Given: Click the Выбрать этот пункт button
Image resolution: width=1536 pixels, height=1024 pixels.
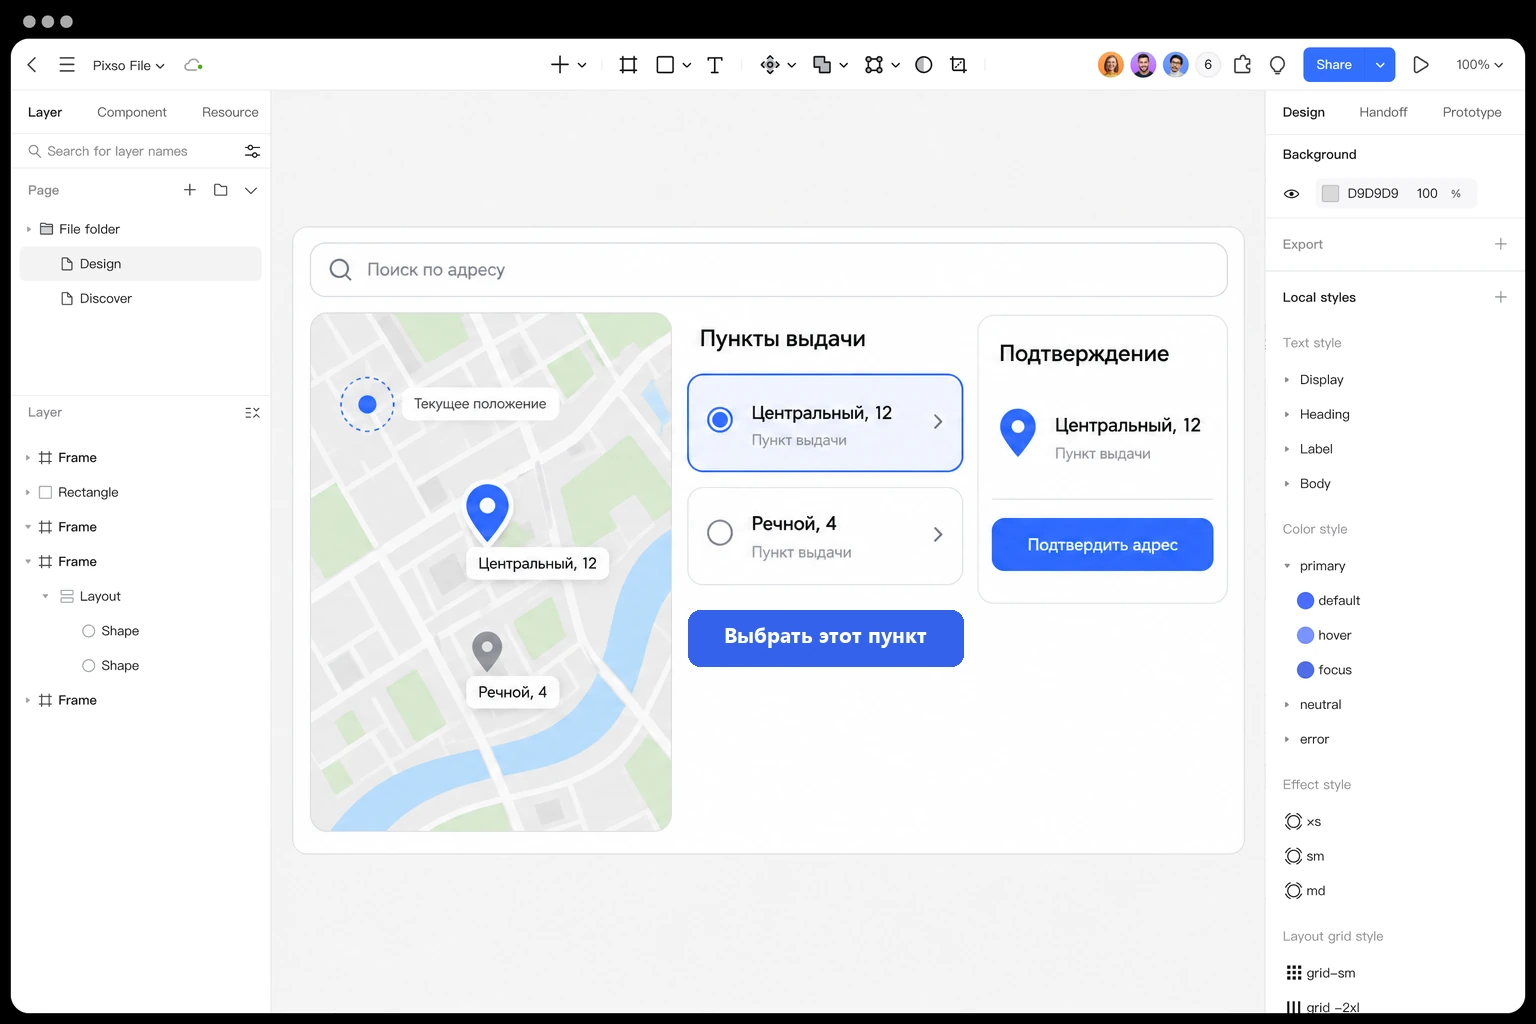Looking at the screenshot, I should tap(826, 638).
